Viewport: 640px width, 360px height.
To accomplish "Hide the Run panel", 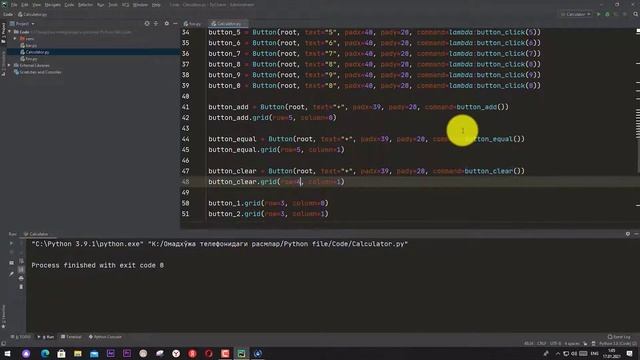I will coord(636,234).
